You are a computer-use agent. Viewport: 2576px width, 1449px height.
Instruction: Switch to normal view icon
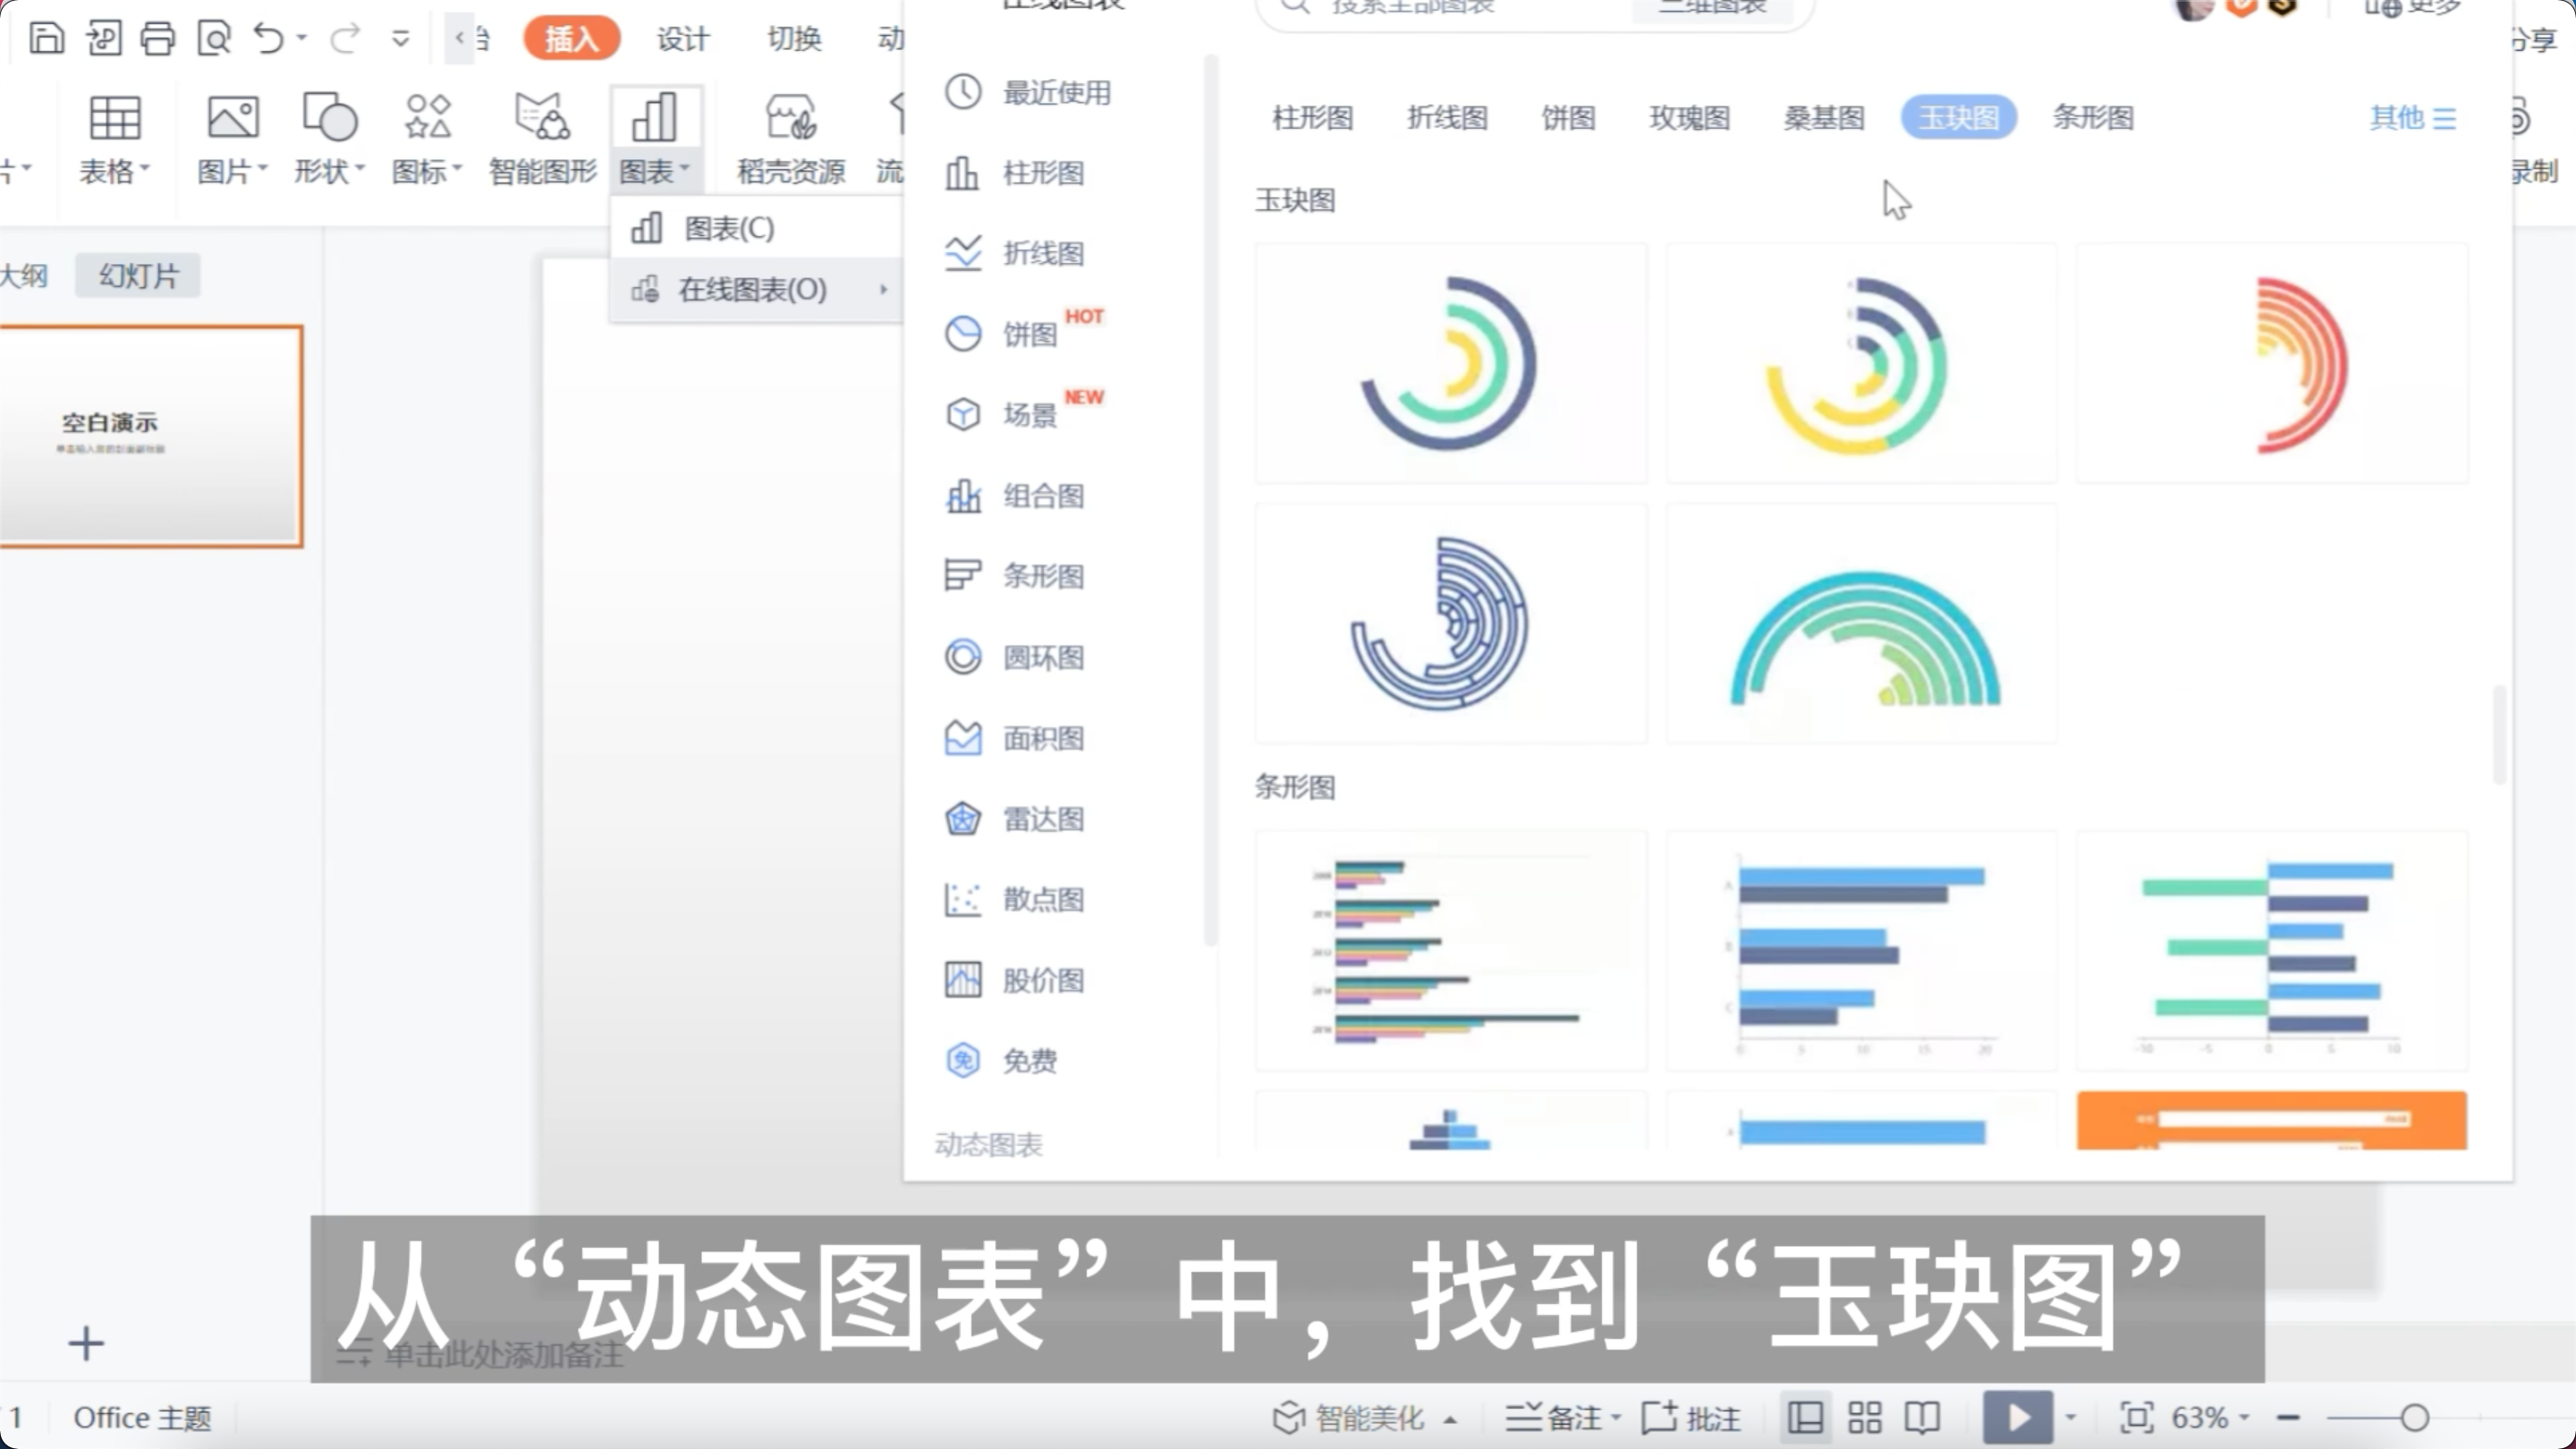[1805, 1417]
